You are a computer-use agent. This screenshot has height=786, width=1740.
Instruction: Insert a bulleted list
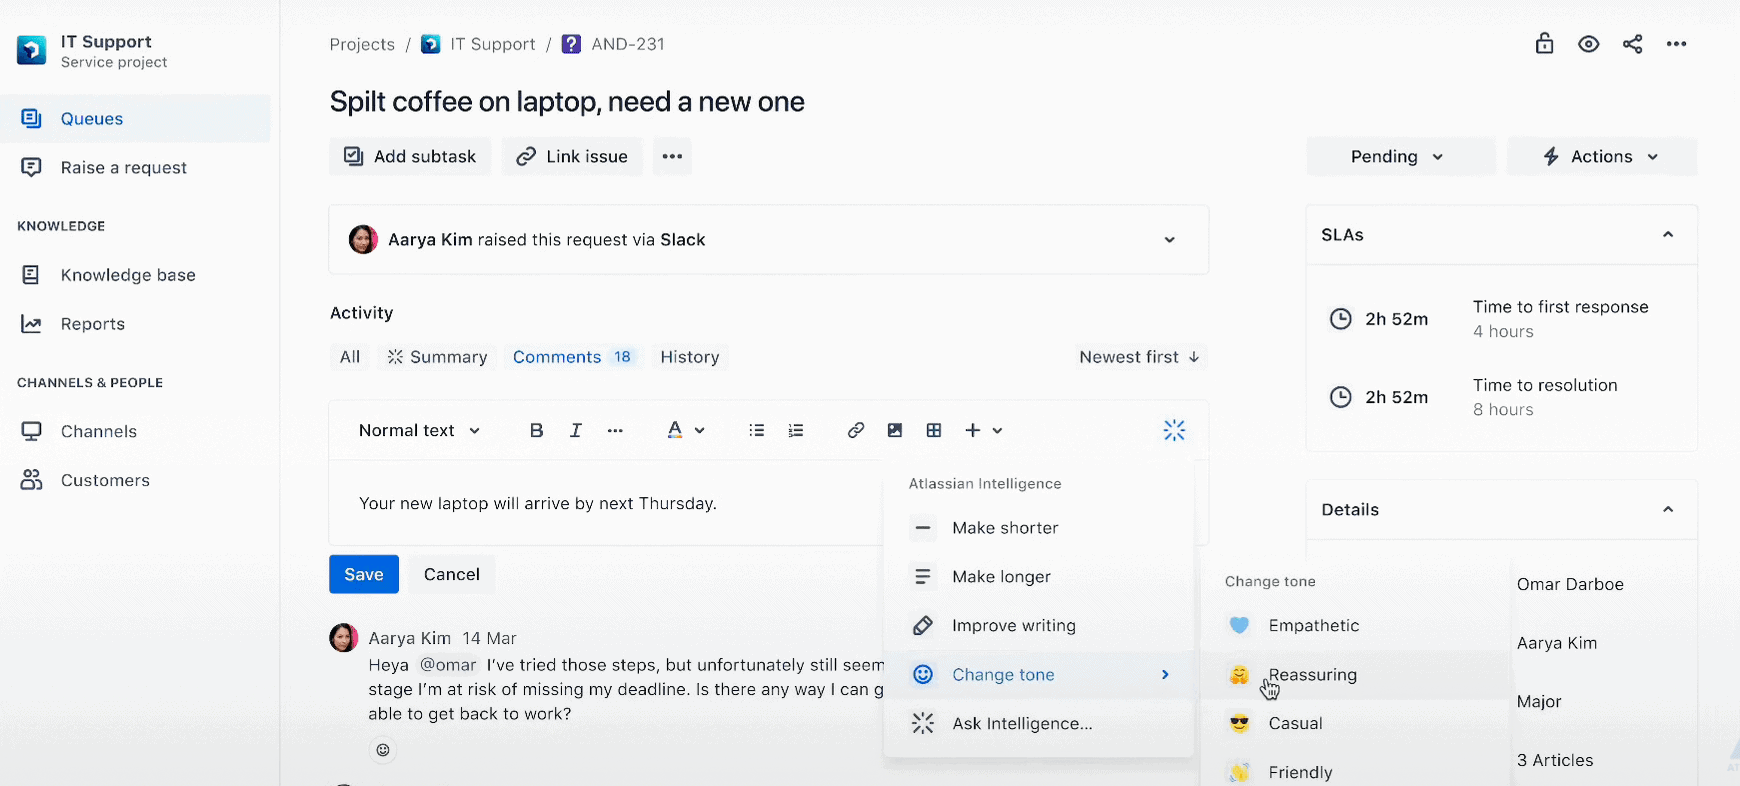757,430
